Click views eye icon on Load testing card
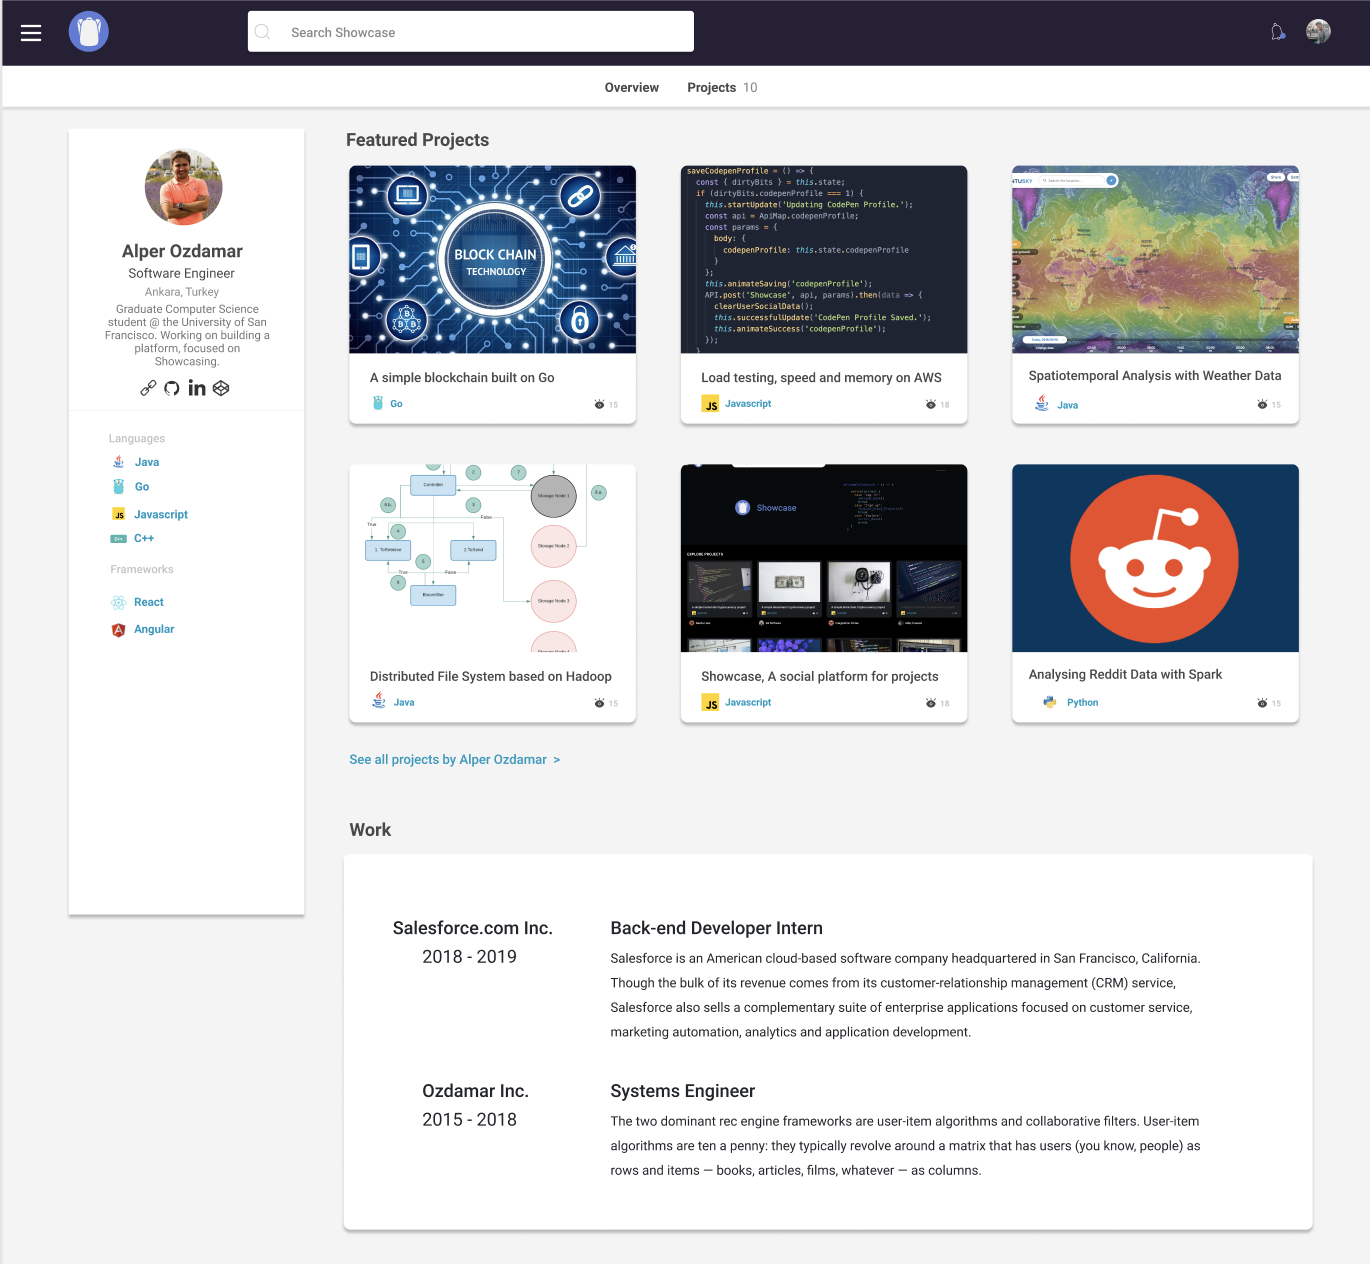 pyautogui.click(x=931, y=404)
